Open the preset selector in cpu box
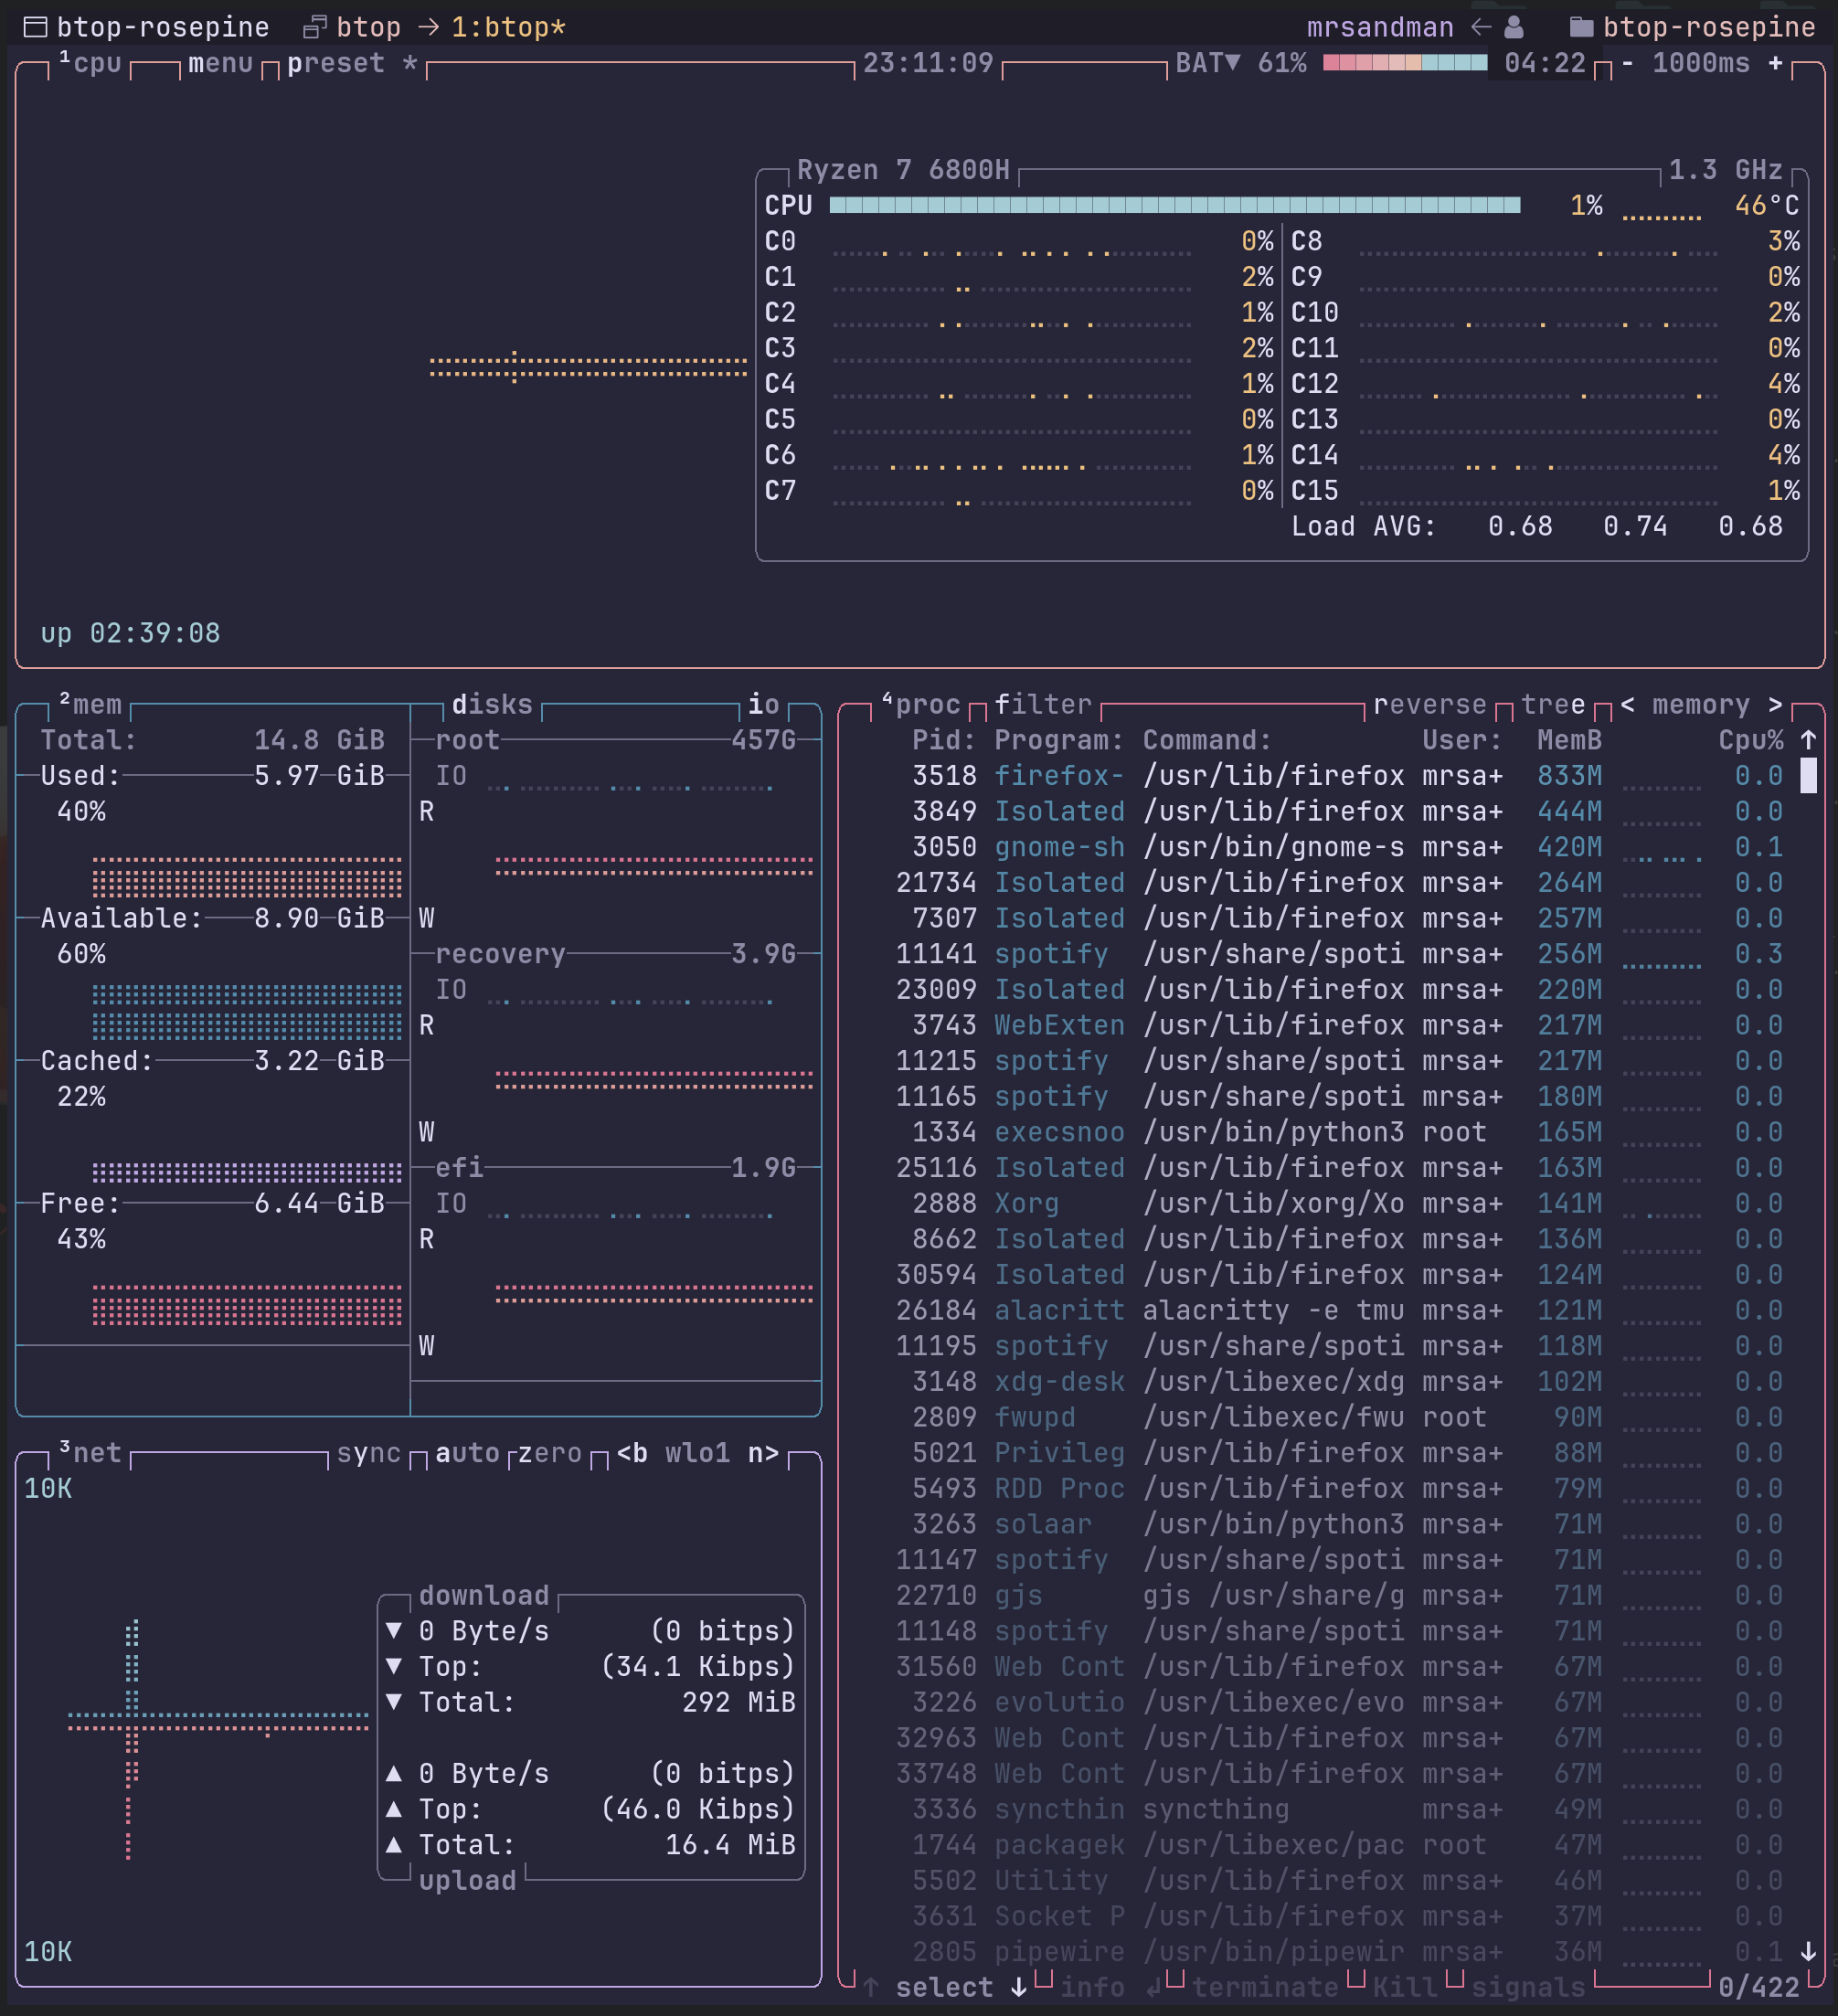The height and width of the screenshot is (2016, 1838). (x=335, y=63)
